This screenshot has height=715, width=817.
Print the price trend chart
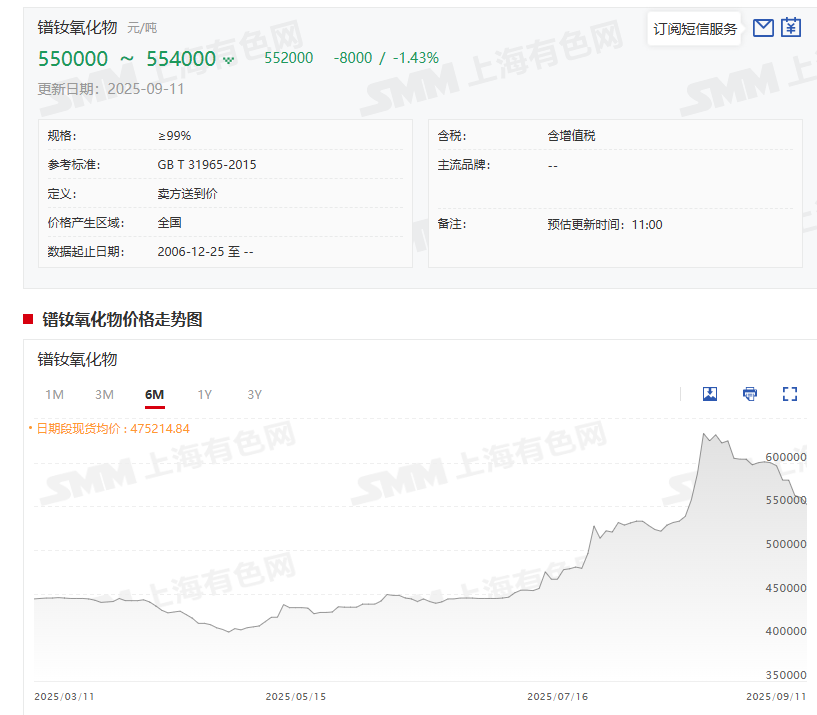pos(750,394)
